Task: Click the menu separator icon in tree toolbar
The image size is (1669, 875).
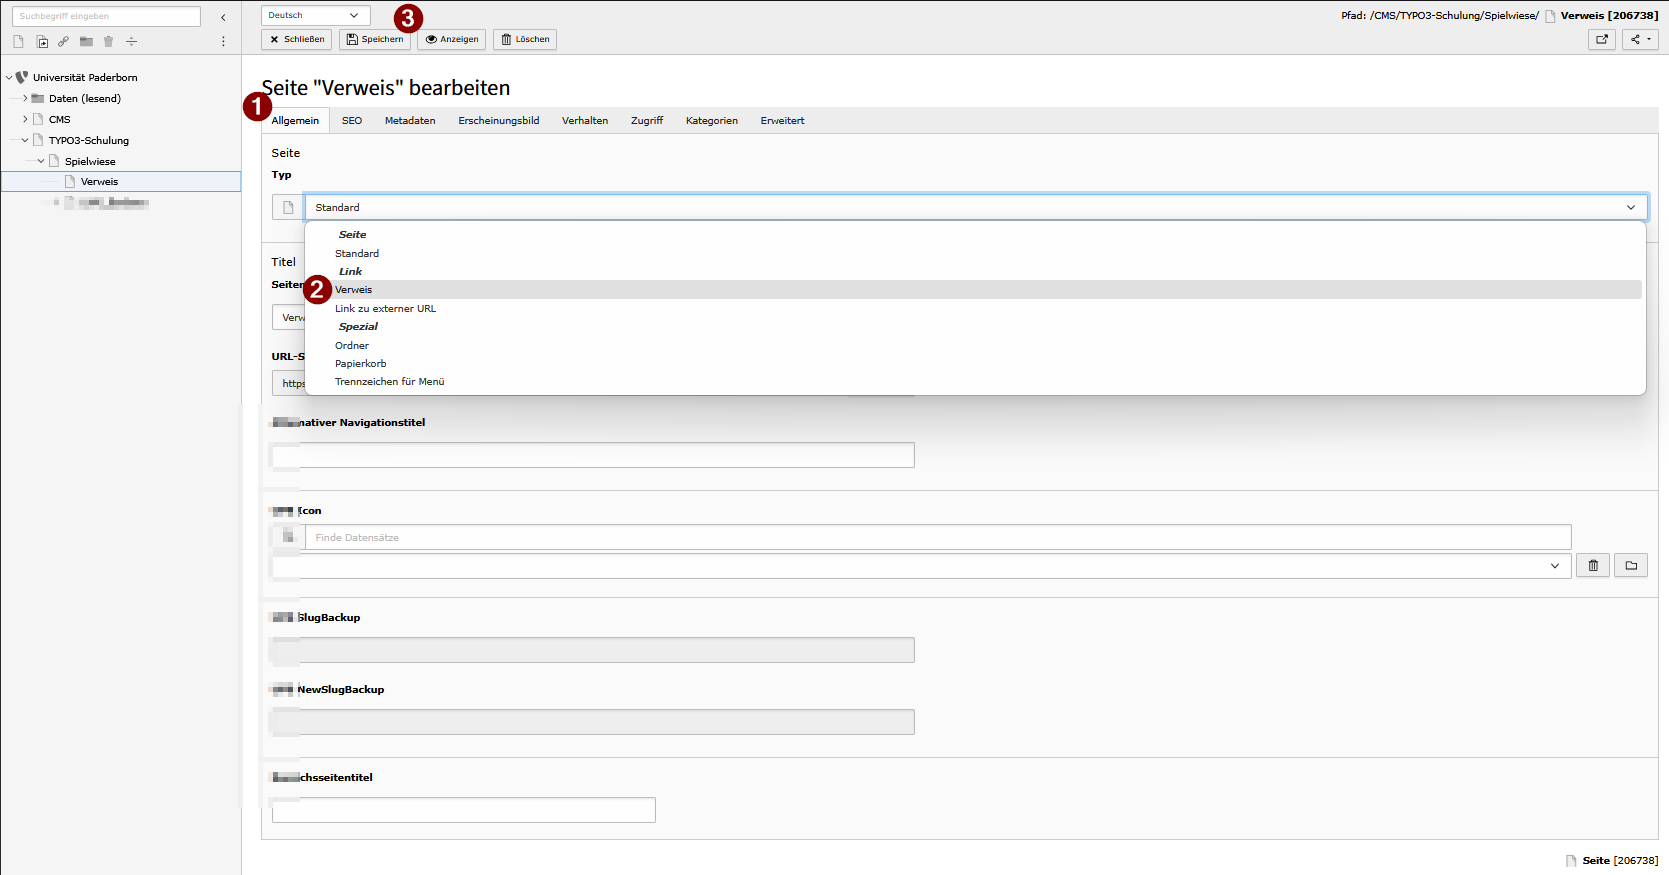Action: pos(131,41)
